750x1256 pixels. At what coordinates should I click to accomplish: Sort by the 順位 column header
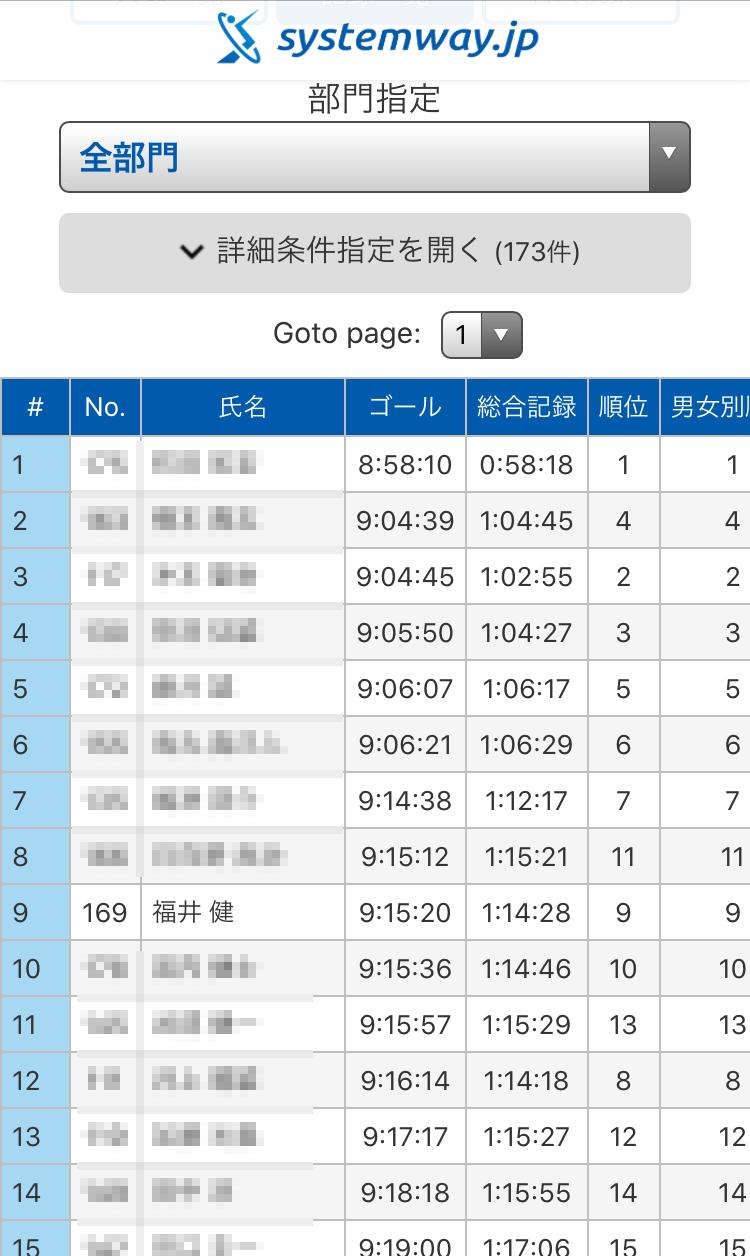(623, 407)
